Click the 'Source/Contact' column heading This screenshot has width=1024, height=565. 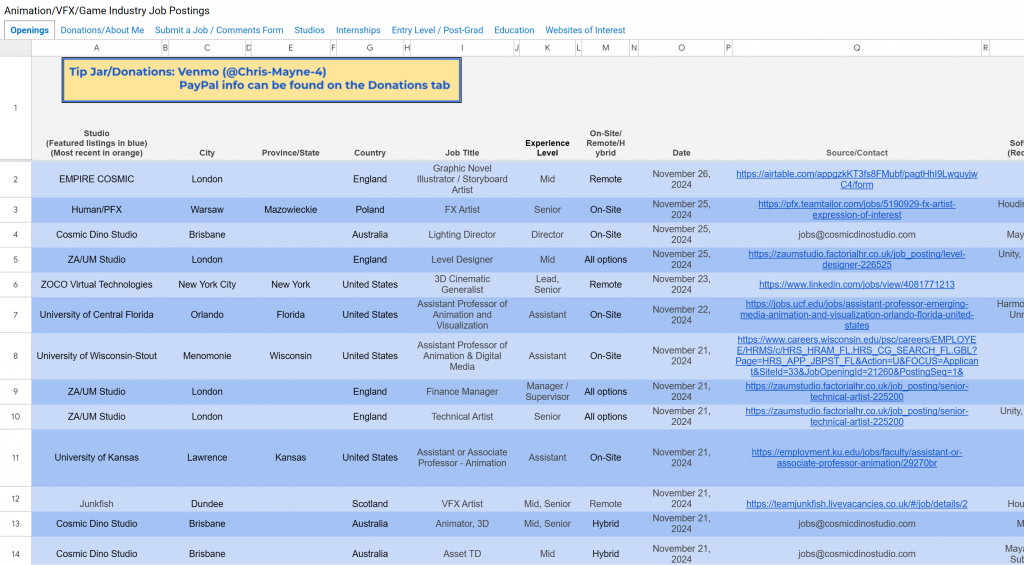(856, 153)
